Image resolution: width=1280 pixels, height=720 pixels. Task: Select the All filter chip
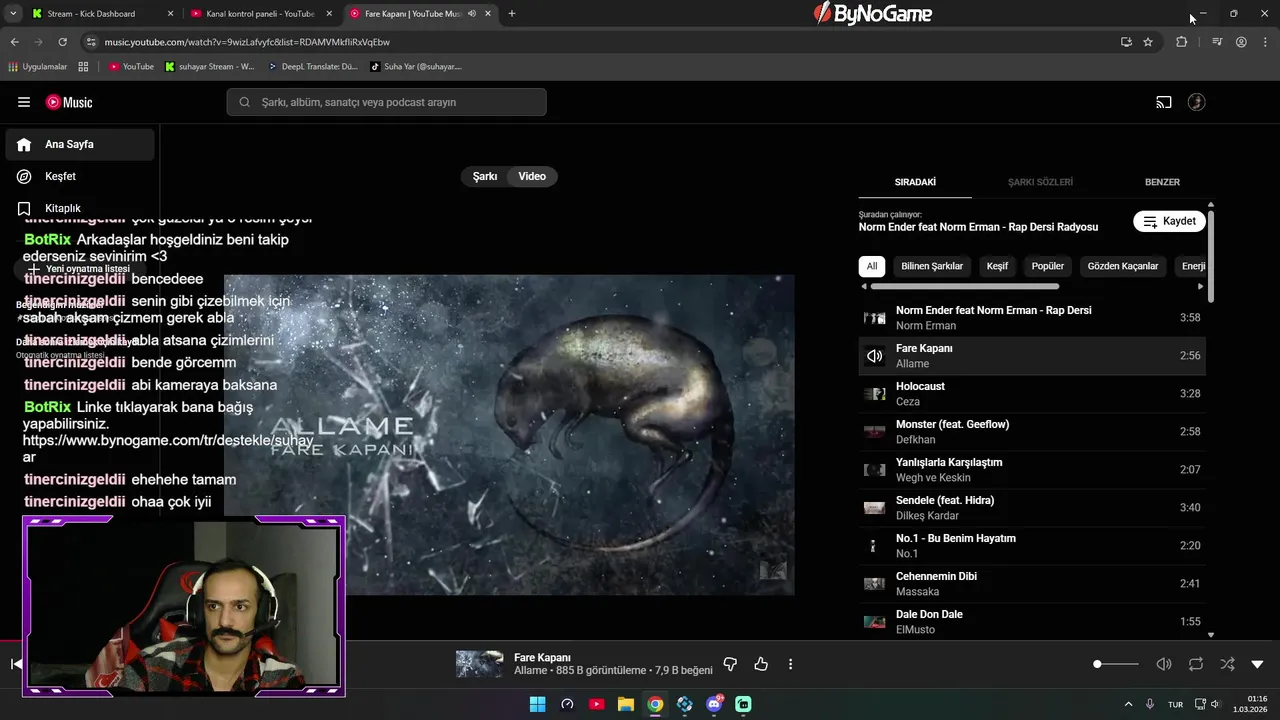pyautogui.click(x=872, y=266)
